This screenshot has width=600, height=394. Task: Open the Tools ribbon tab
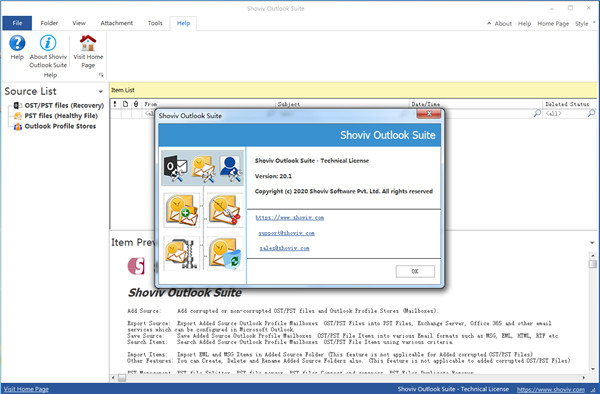(x=155, y=23)
